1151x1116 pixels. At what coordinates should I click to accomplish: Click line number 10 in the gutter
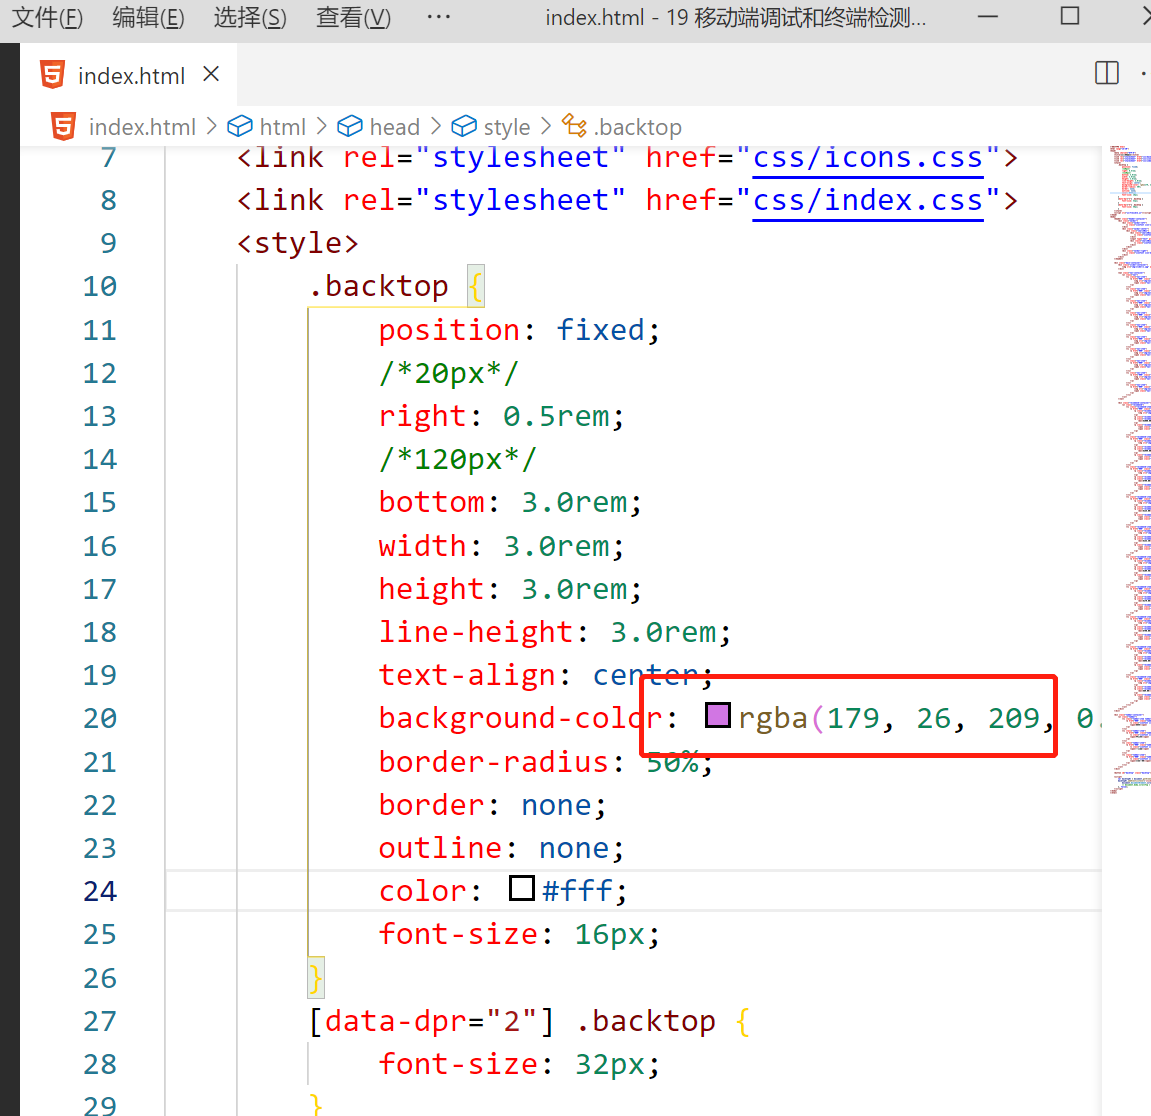pos(100,286)
